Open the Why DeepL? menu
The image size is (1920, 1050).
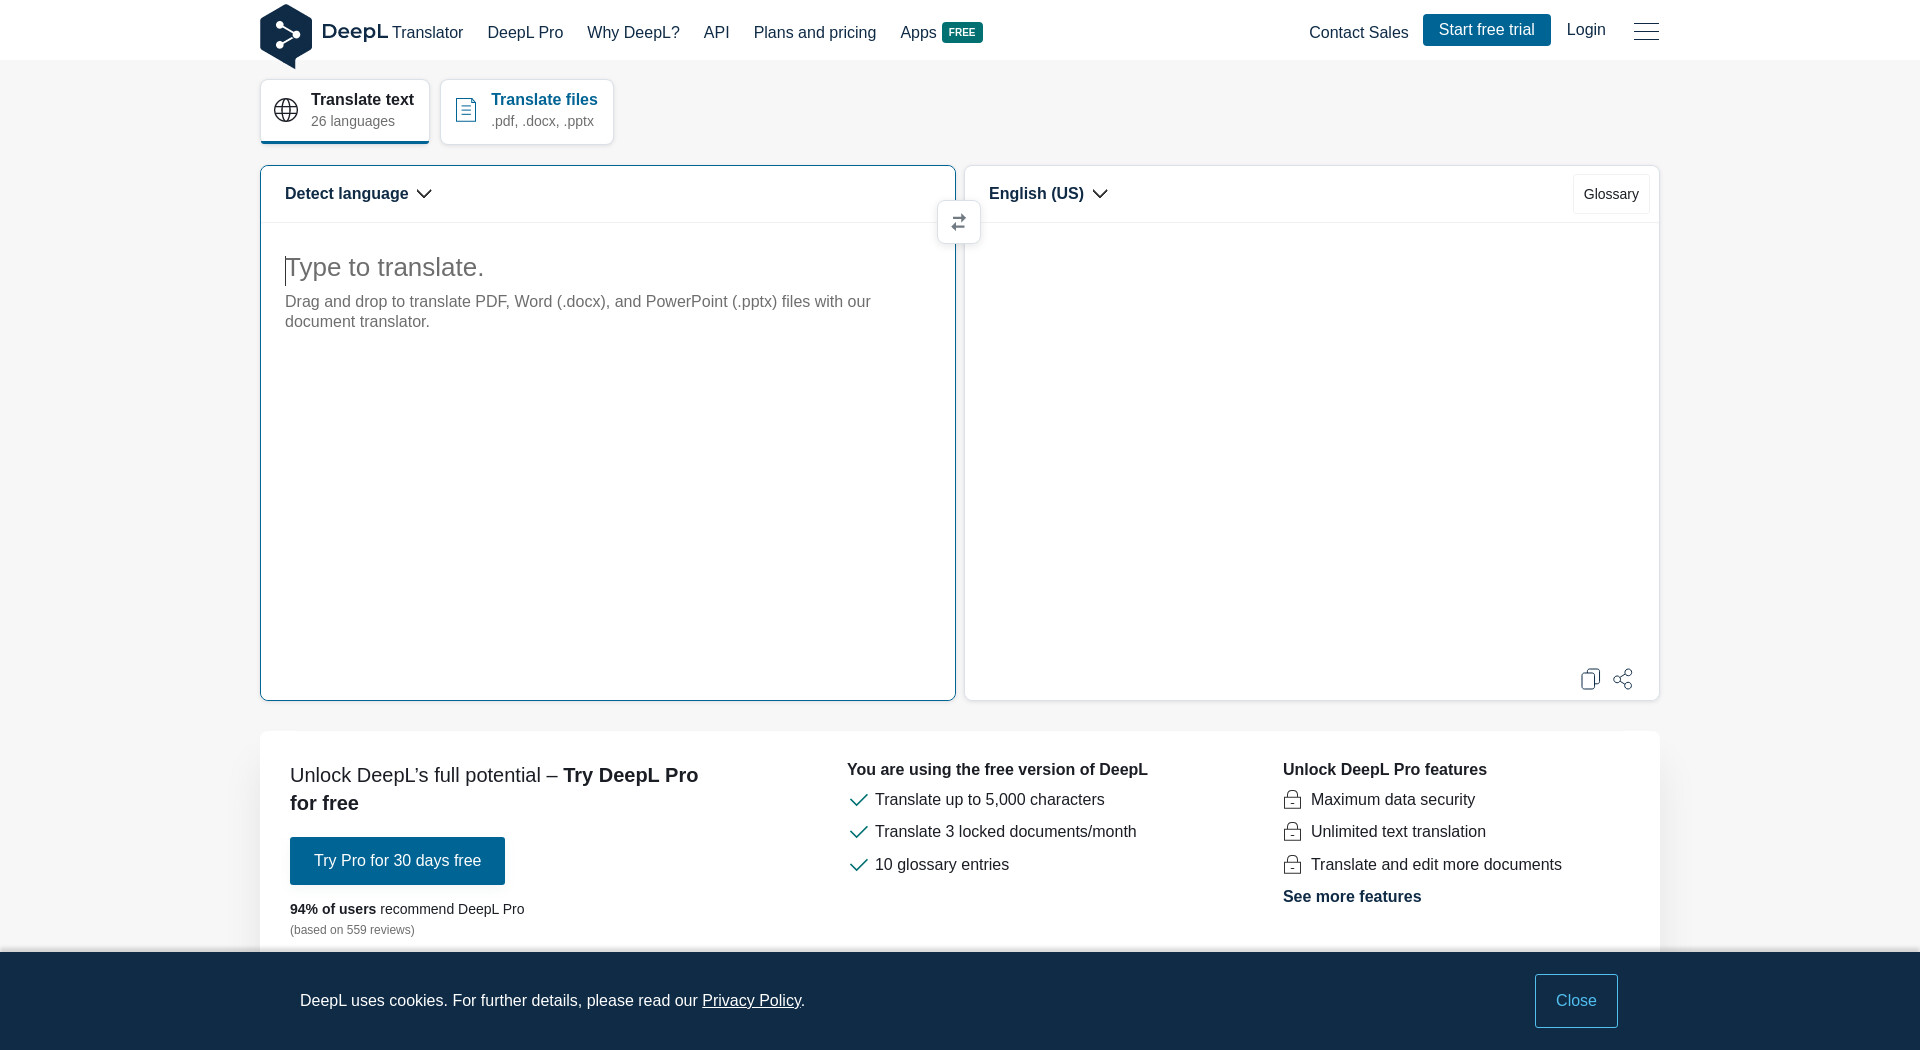[x=633, y=32]
